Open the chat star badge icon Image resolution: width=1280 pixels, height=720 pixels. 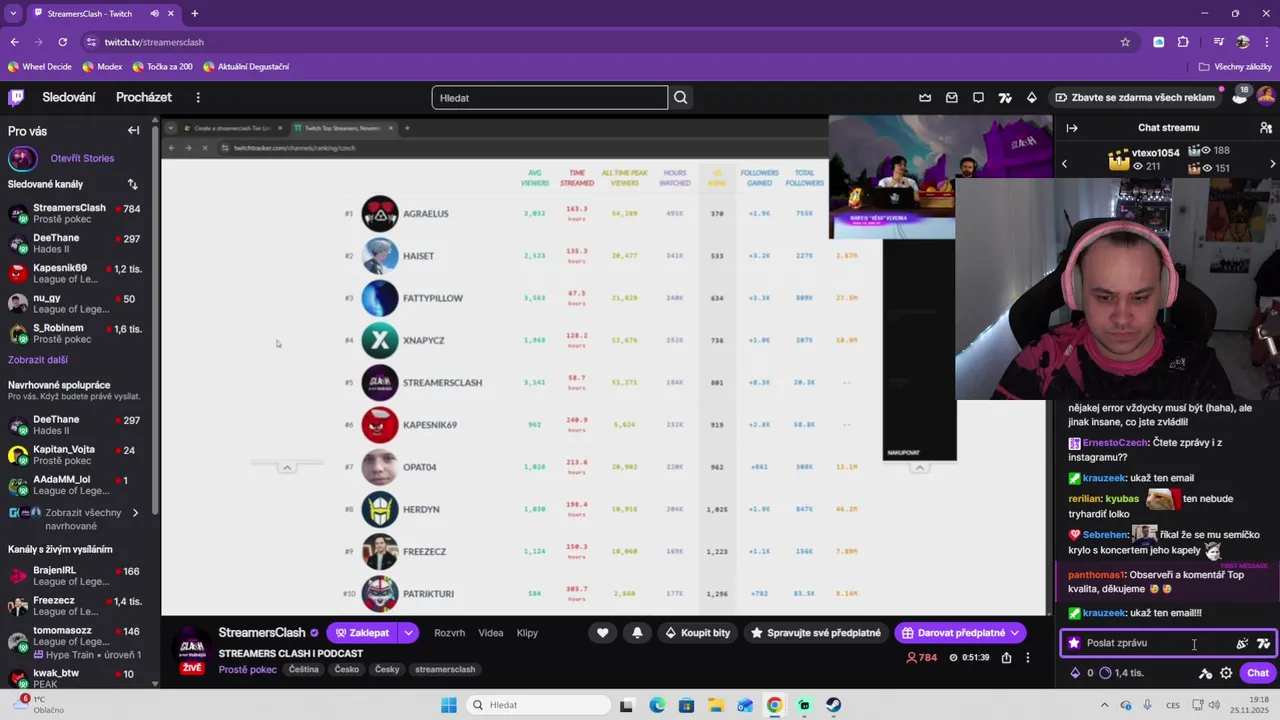[x=1074, y=643]
